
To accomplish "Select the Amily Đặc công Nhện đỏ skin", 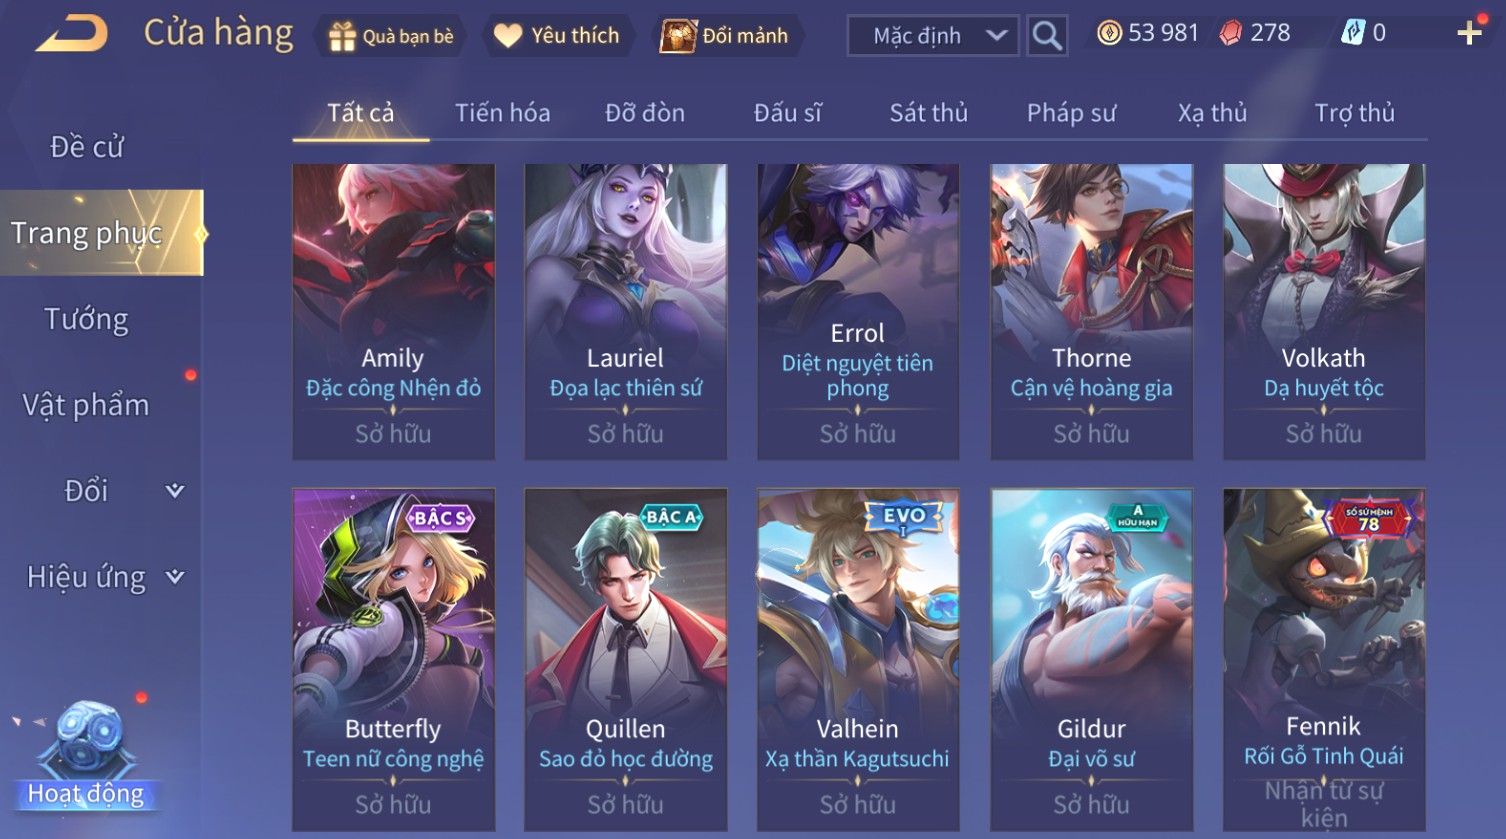I will pyautogui.click(x=393, y=311).
